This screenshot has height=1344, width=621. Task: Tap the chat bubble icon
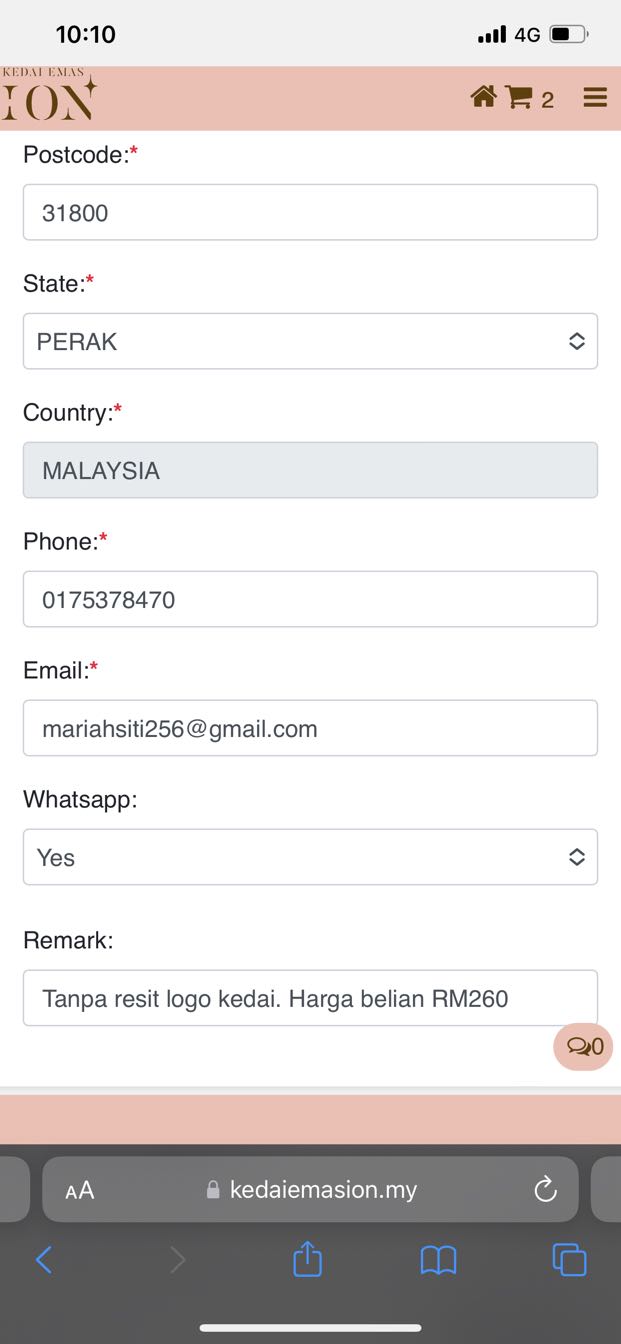[583, 1047]
